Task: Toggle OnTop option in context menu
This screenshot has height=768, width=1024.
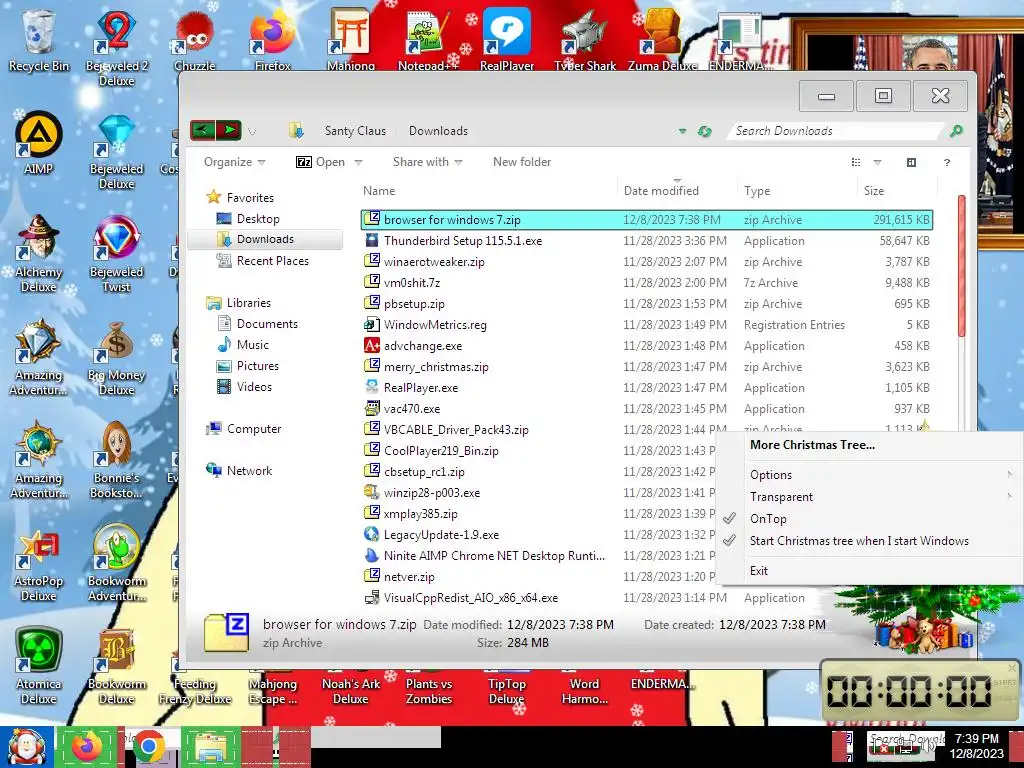Action: tap(768, 519)
